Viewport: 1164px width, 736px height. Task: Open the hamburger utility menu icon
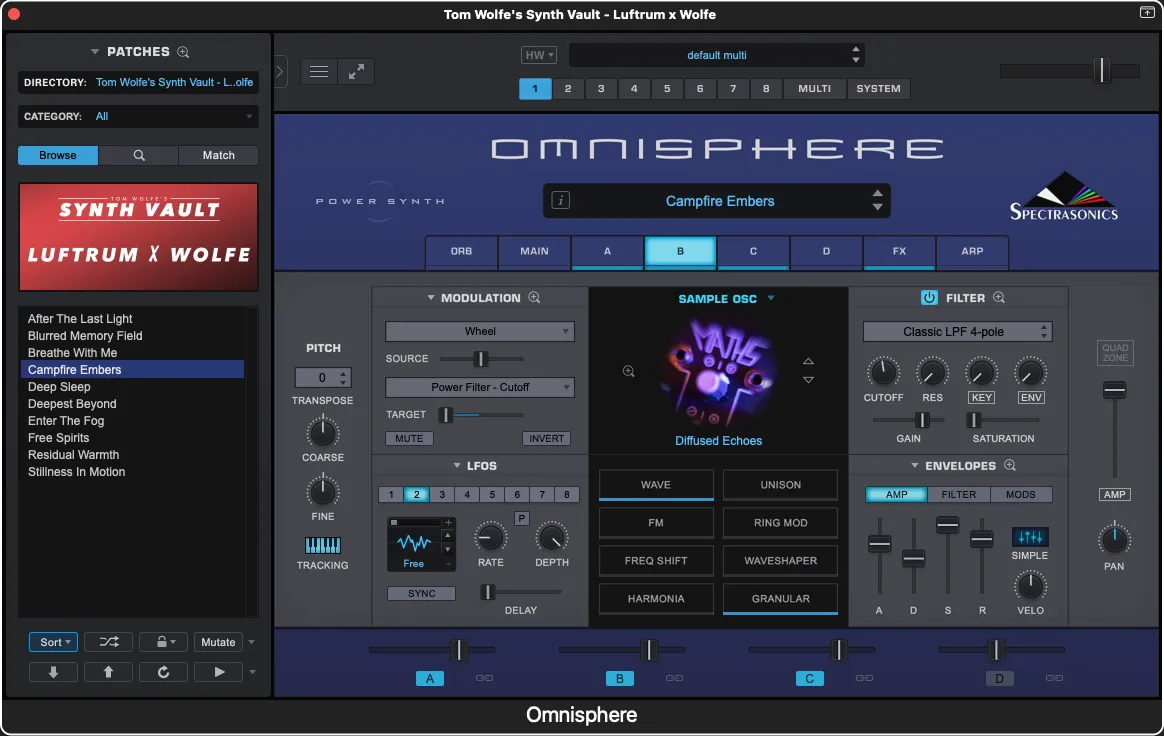coord(318,71)
